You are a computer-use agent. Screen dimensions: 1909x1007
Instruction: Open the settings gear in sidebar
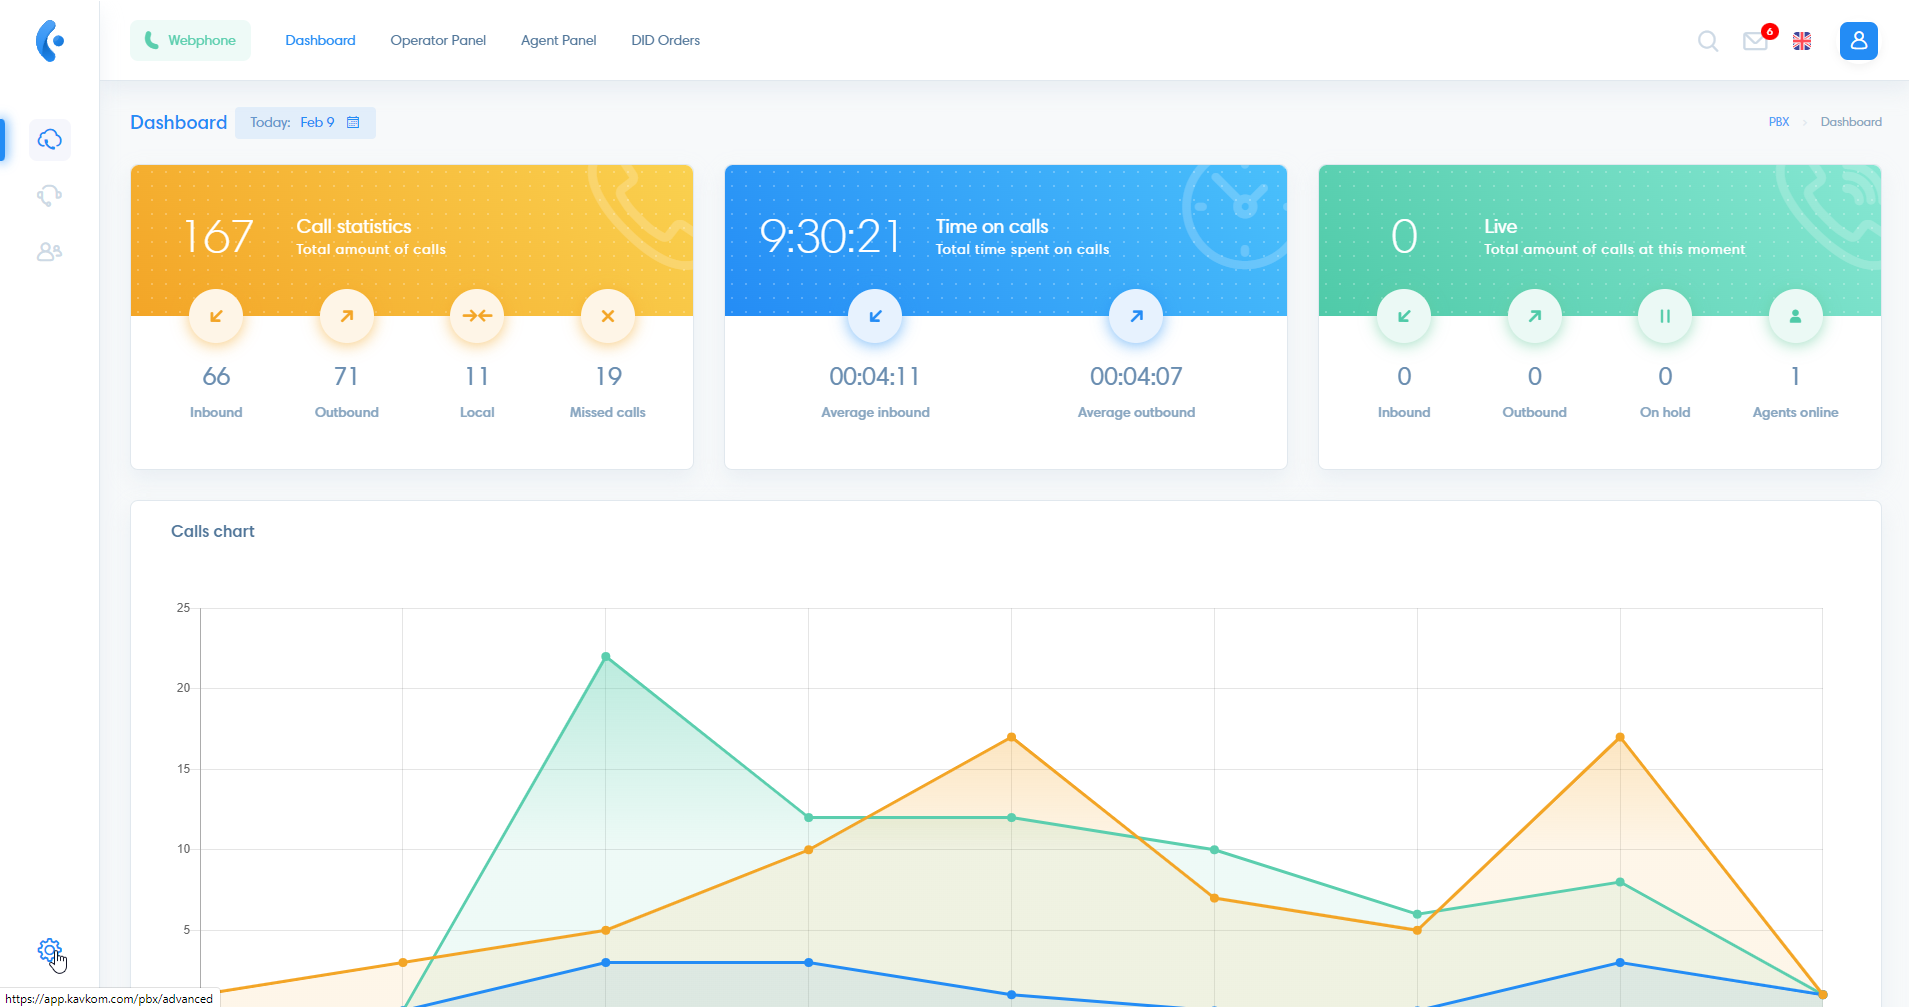coord(49,950)
